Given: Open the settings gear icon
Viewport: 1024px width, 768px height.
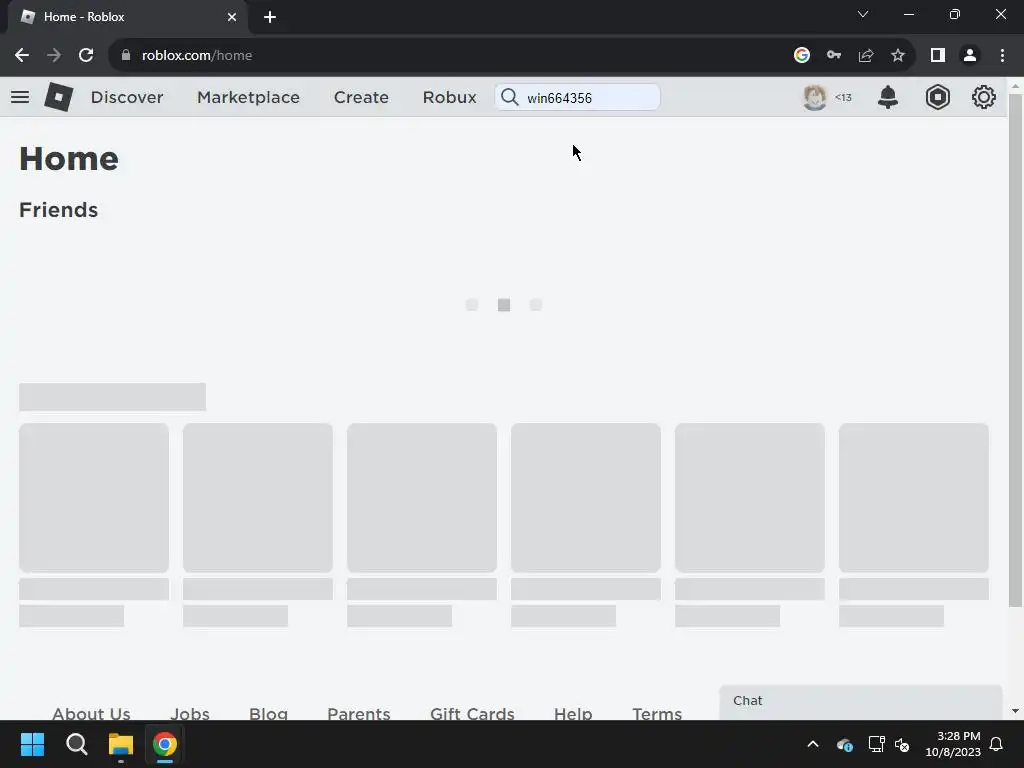Looking at the screenshot, I should [984, 97].
